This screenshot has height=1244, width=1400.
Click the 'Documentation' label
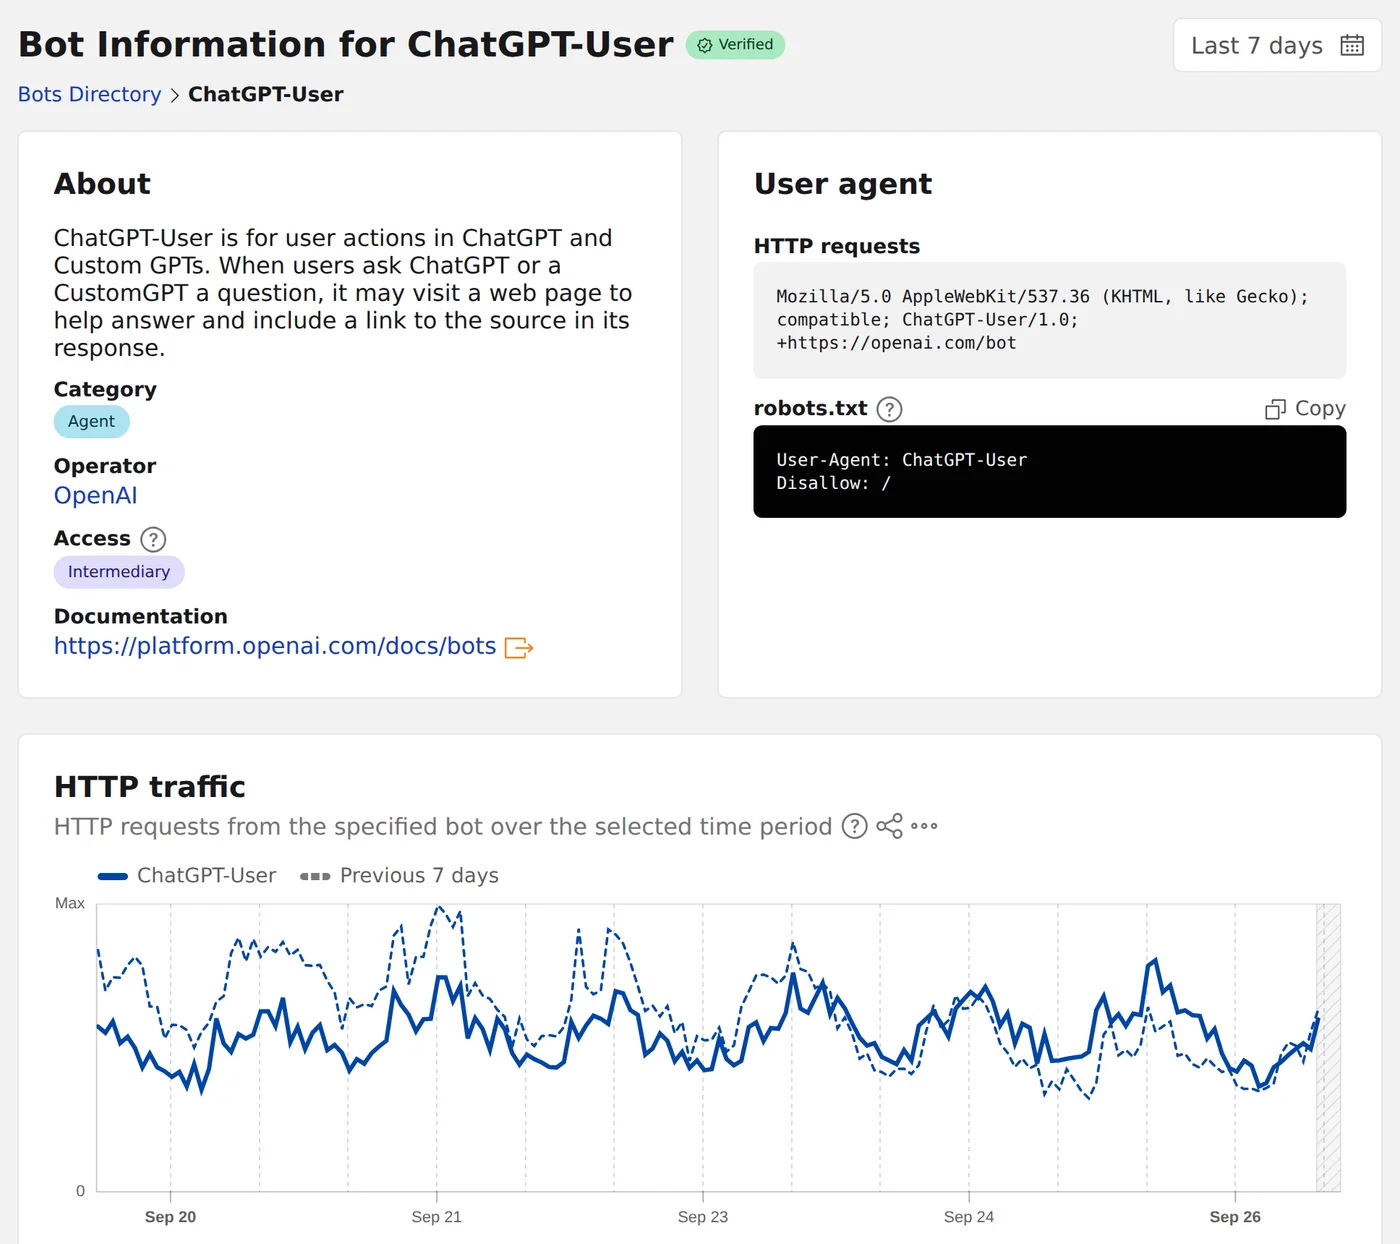point(141,616)
